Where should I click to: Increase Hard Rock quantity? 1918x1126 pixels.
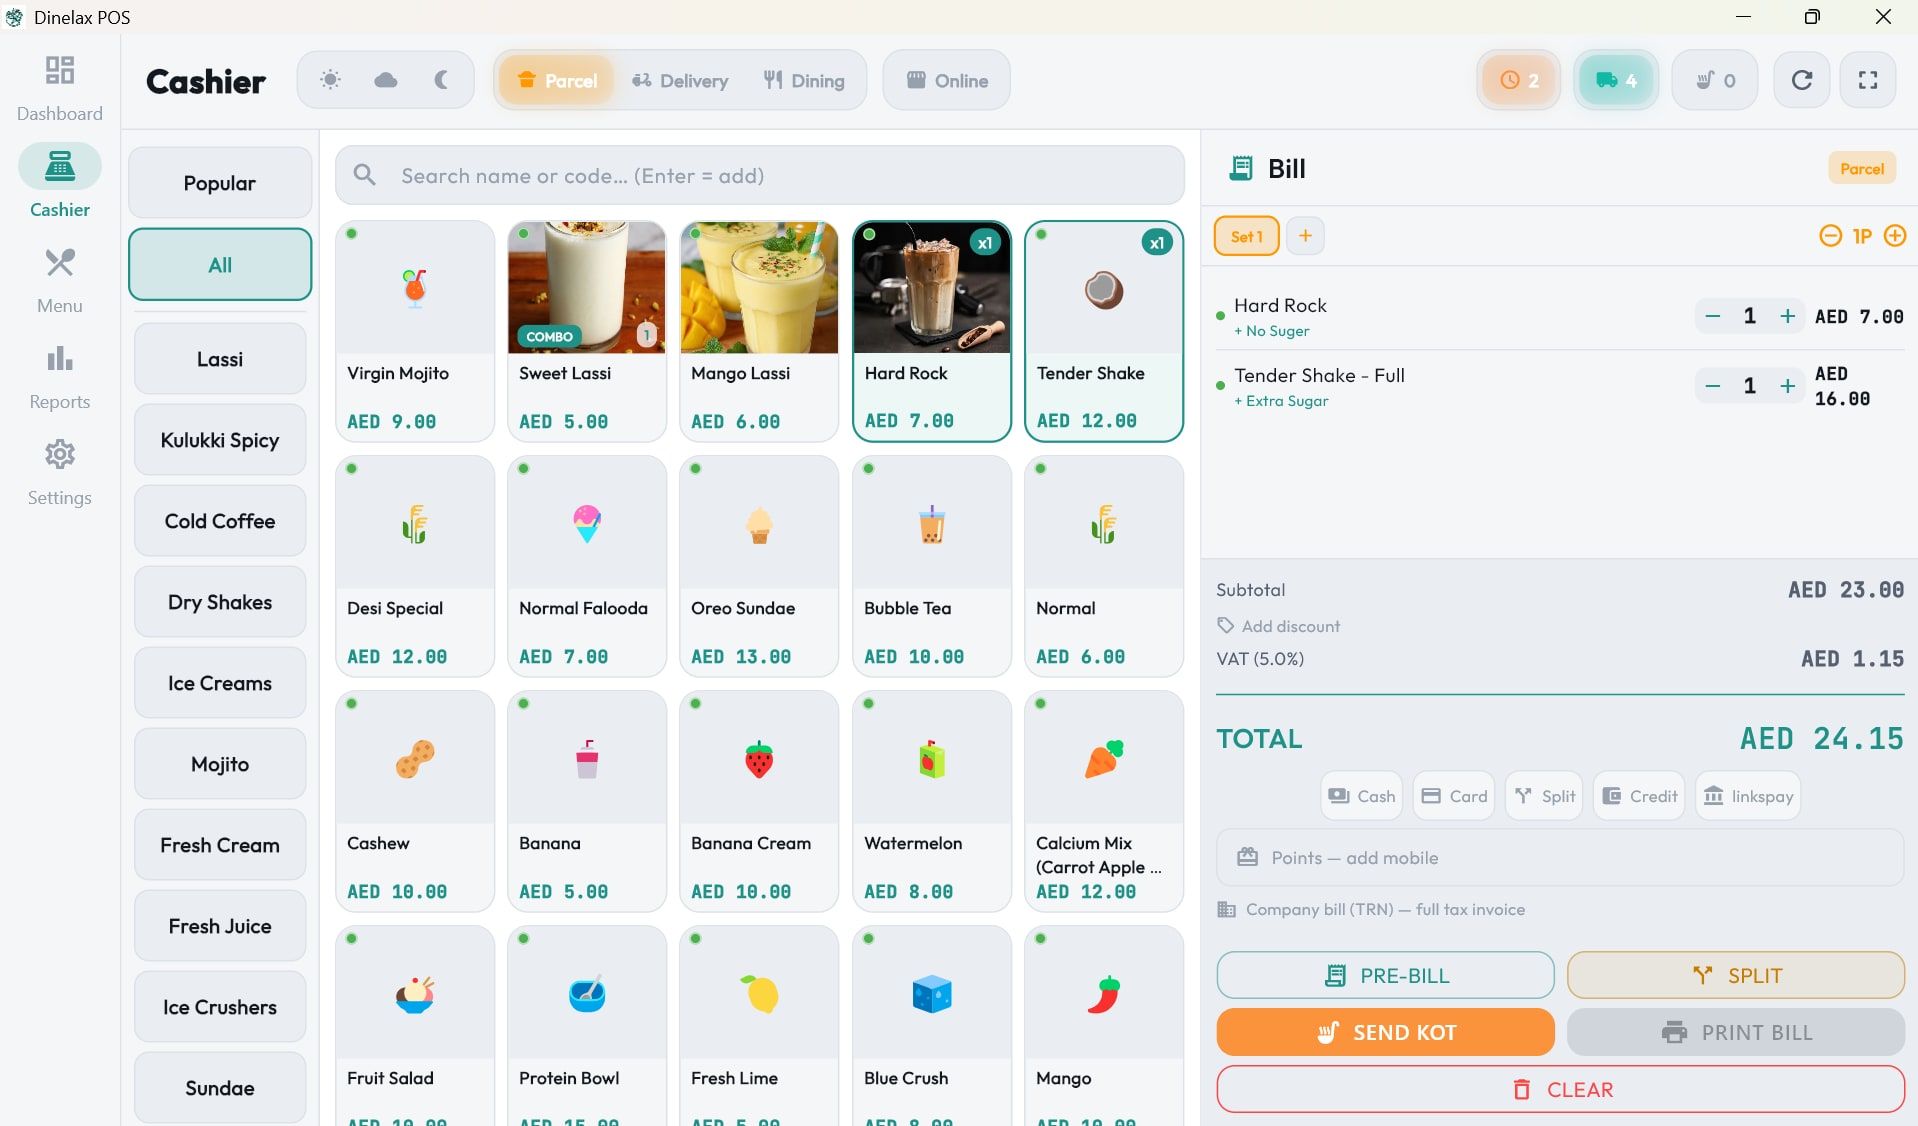point(1788,316)
